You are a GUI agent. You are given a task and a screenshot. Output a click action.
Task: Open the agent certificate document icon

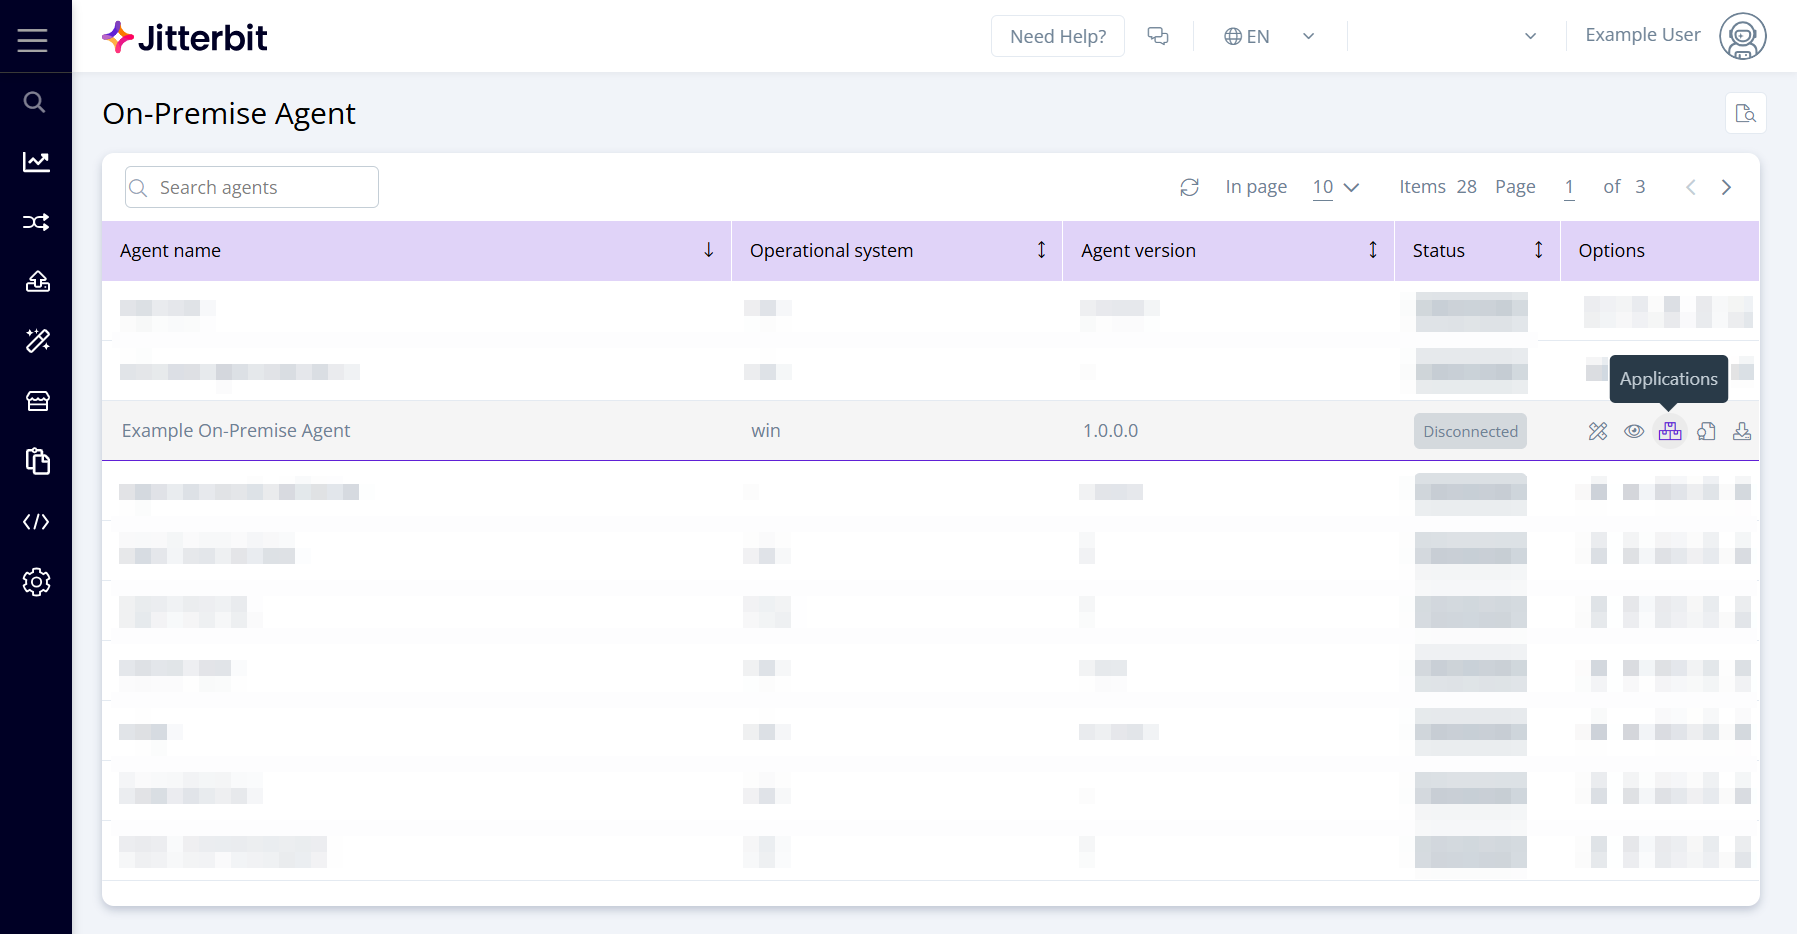[x=1706, y=431]
